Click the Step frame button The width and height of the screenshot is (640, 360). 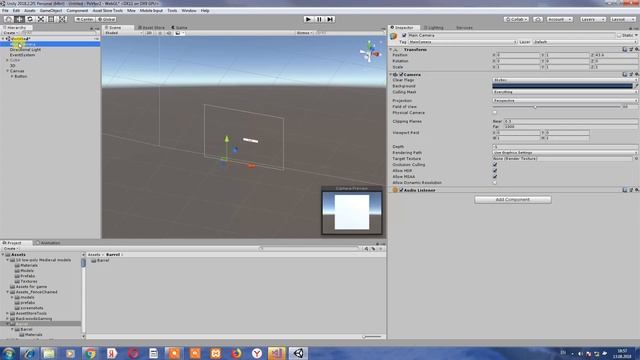(330, 19)
